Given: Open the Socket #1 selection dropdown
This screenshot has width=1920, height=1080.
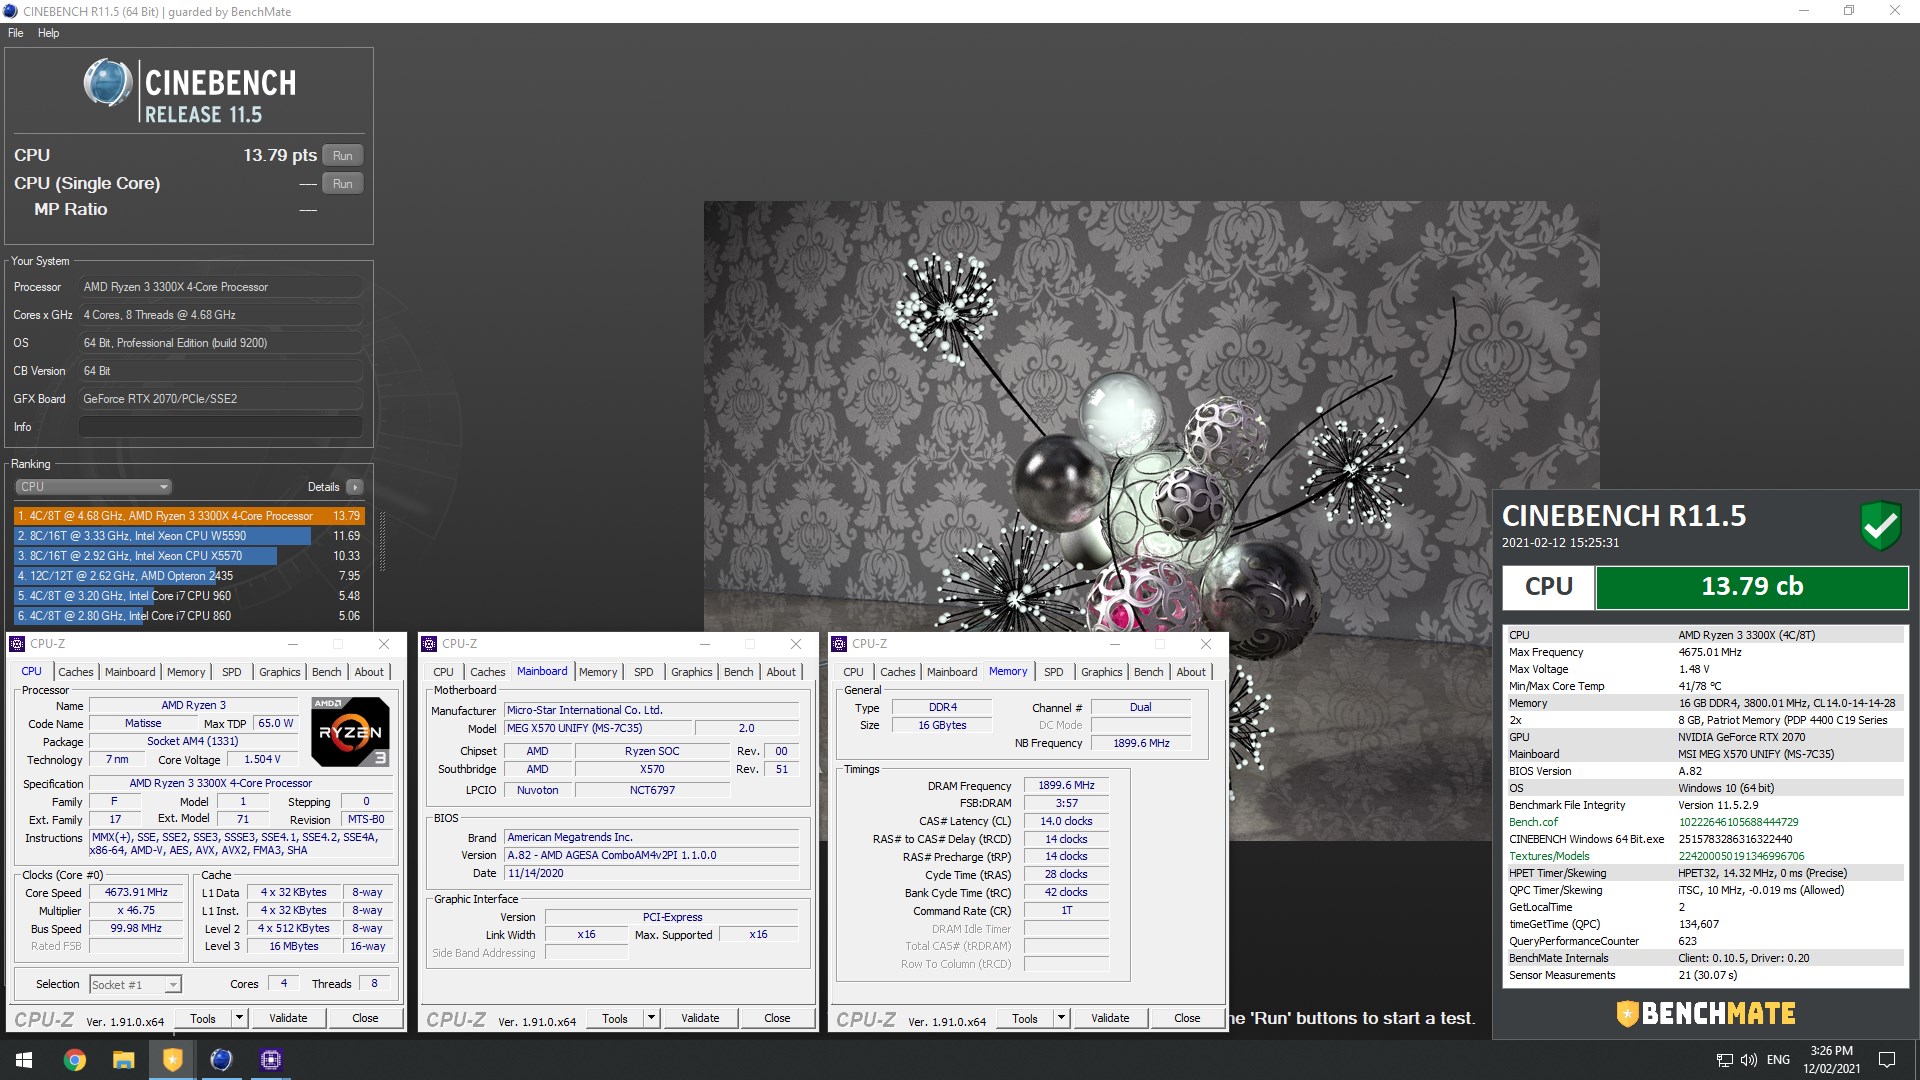Looking at the screenshot, I should point(136,985).
